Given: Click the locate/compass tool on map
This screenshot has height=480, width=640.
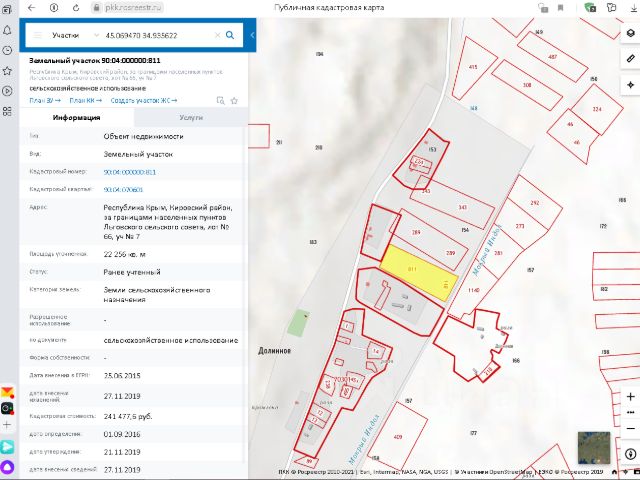Looking at the screenshot, I should pos(630,453).
